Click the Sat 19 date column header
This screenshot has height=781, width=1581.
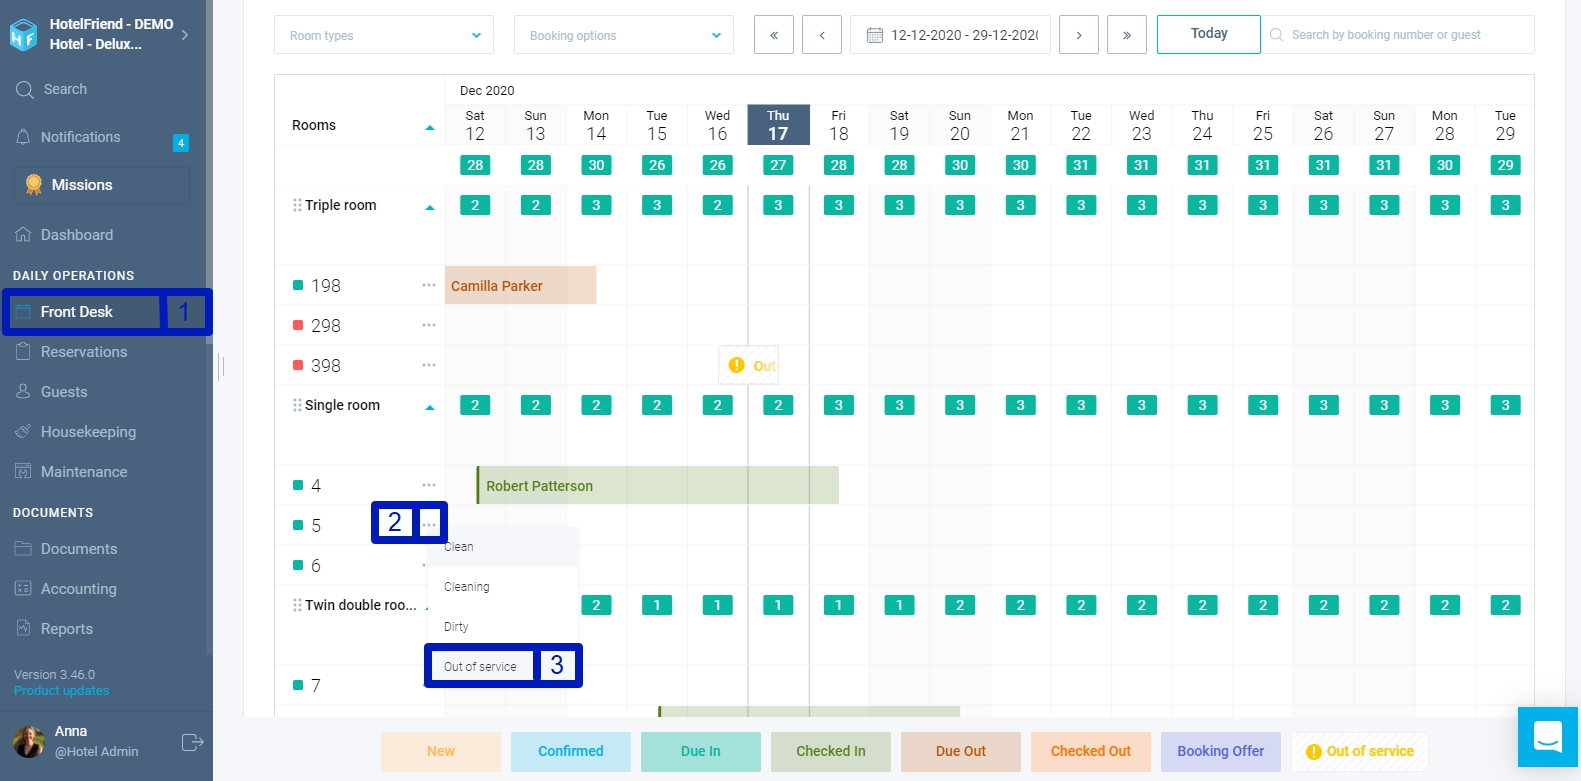click(x=899, y=125)
